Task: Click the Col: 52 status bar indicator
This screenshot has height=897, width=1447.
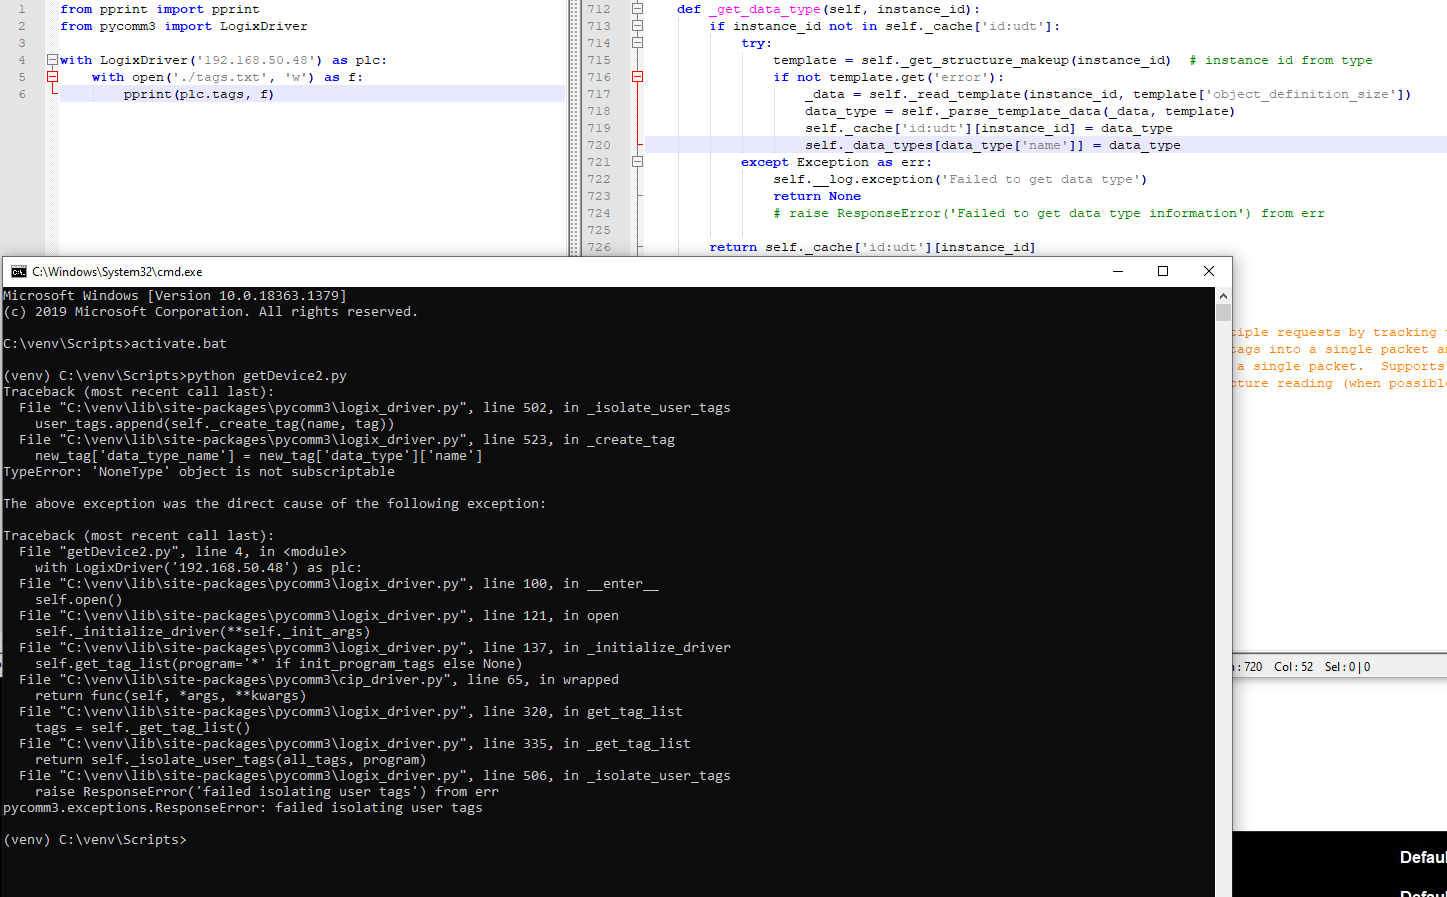Action: pyautogui.click(x=1294, y=666)
